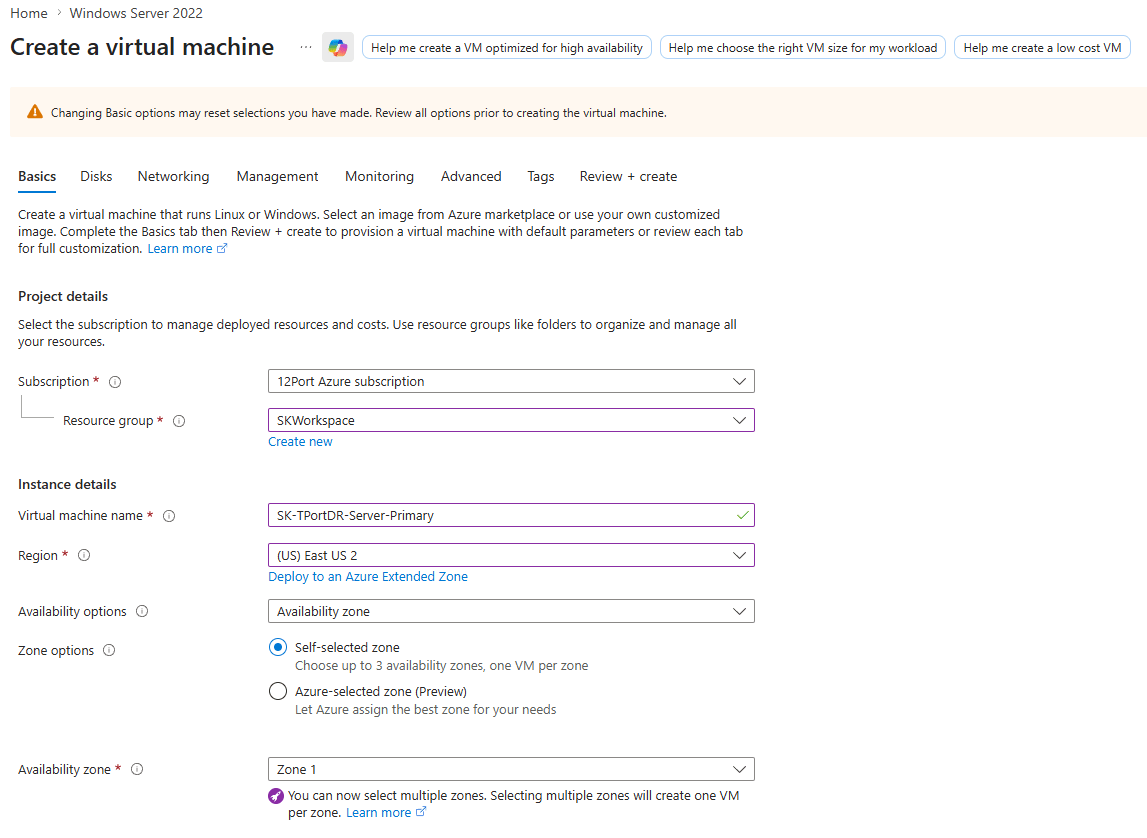
Task: Go to Home in breadcrumb
Action: point(29,13)
